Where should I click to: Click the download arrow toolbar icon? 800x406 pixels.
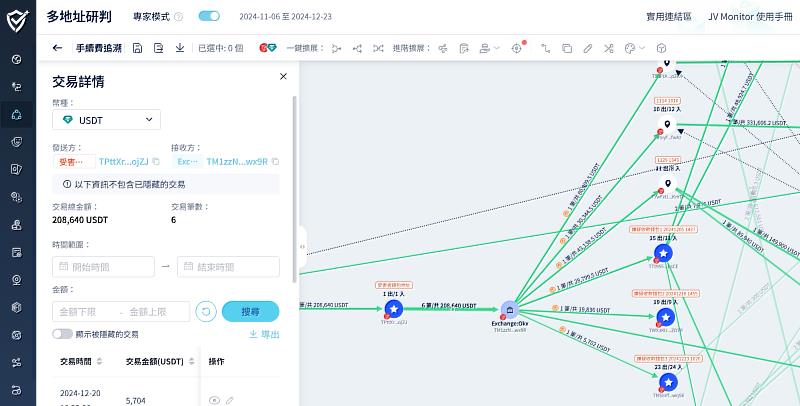(180, 48)
